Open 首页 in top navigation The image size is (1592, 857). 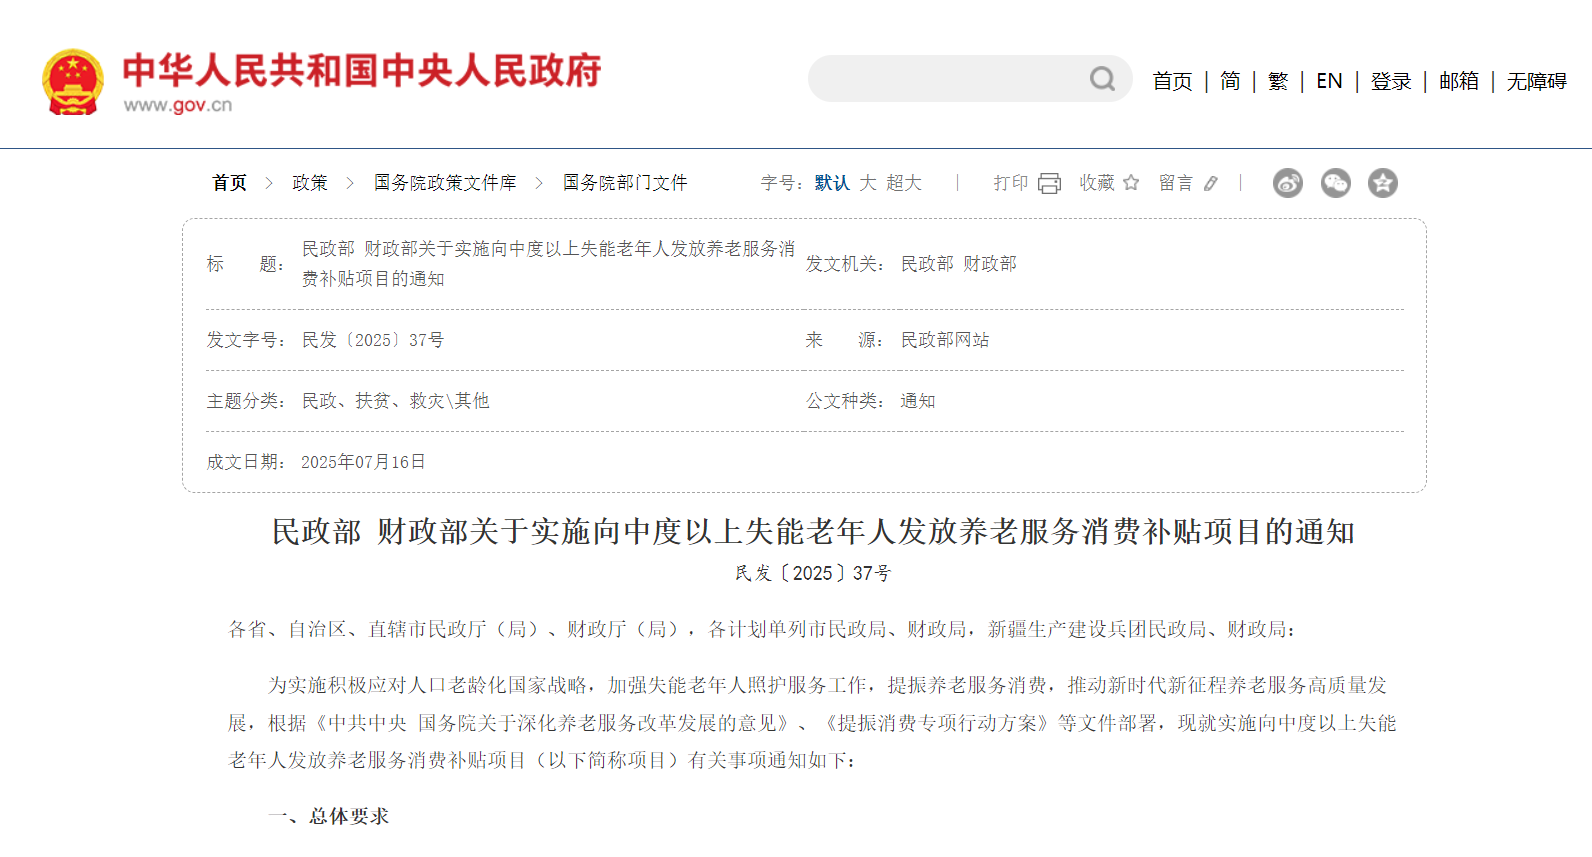[1172, 81]
